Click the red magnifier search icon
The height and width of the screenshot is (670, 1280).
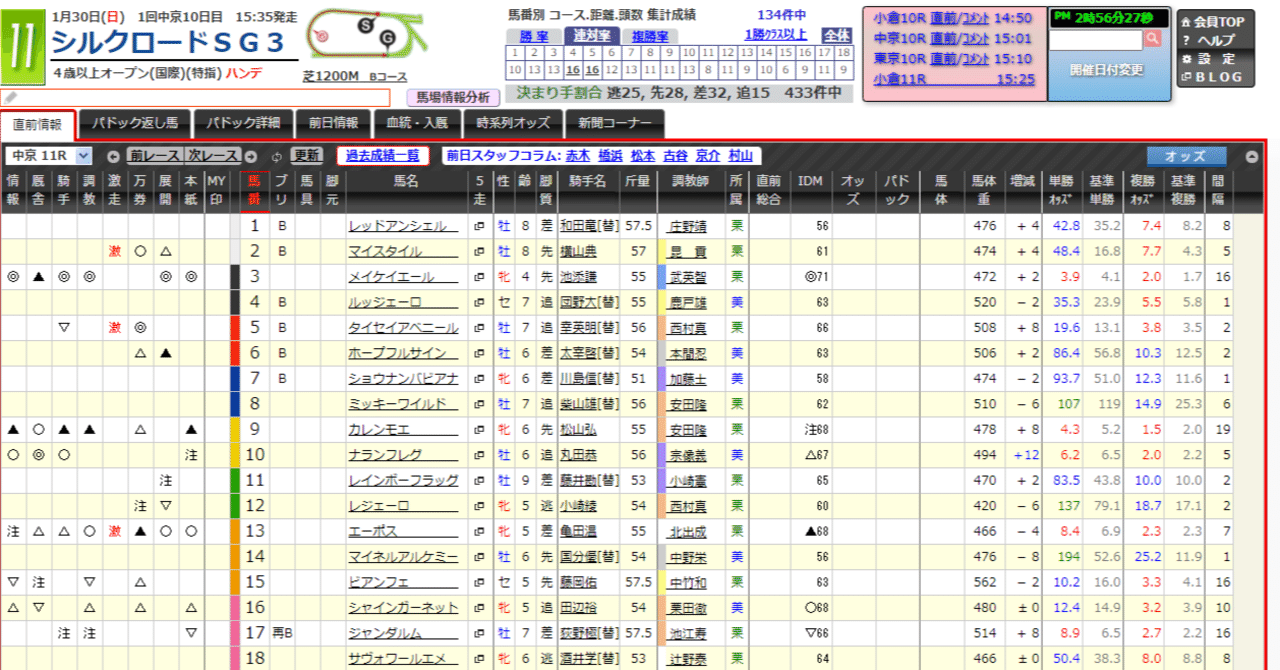click(x=1154, y=38)
